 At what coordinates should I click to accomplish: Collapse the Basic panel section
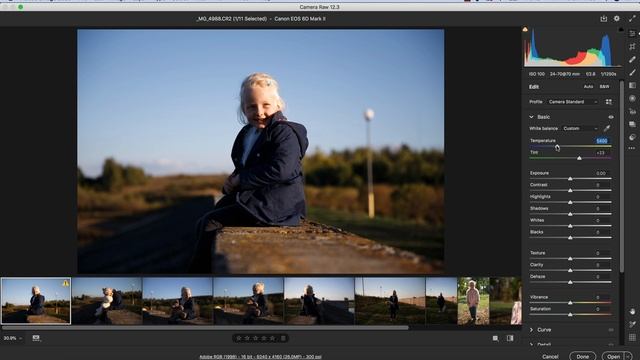[x=531, y=117]
